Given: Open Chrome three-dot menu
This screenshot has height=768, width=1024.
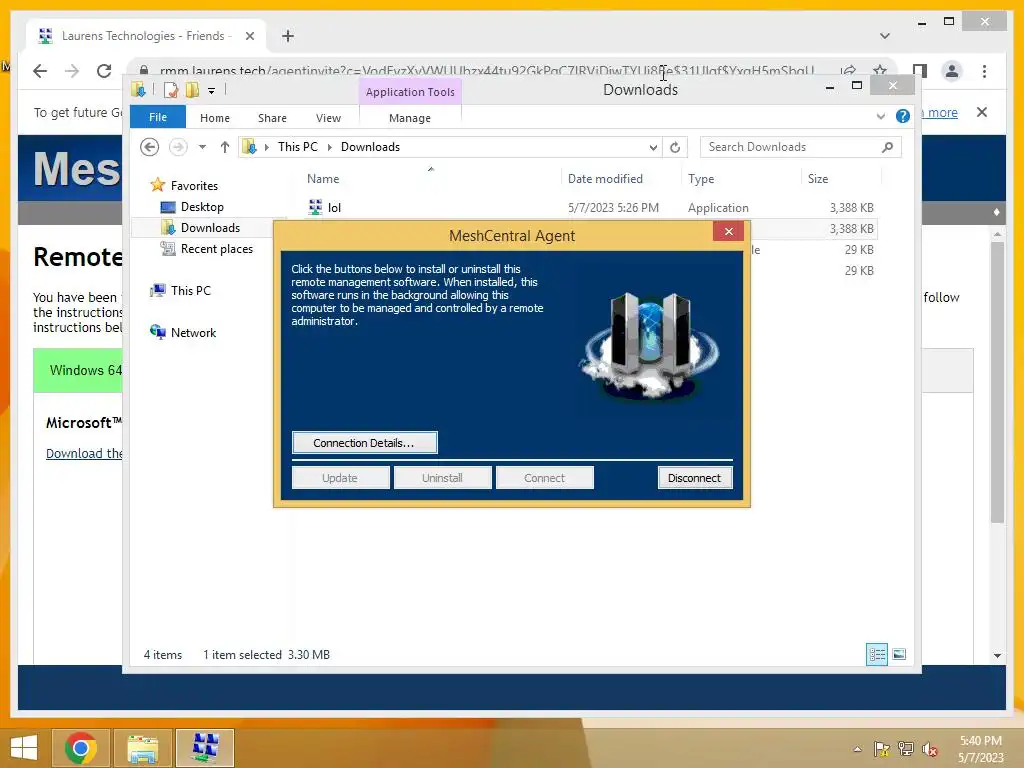Looking at the screenshot, I should click(x=984, y=71).
